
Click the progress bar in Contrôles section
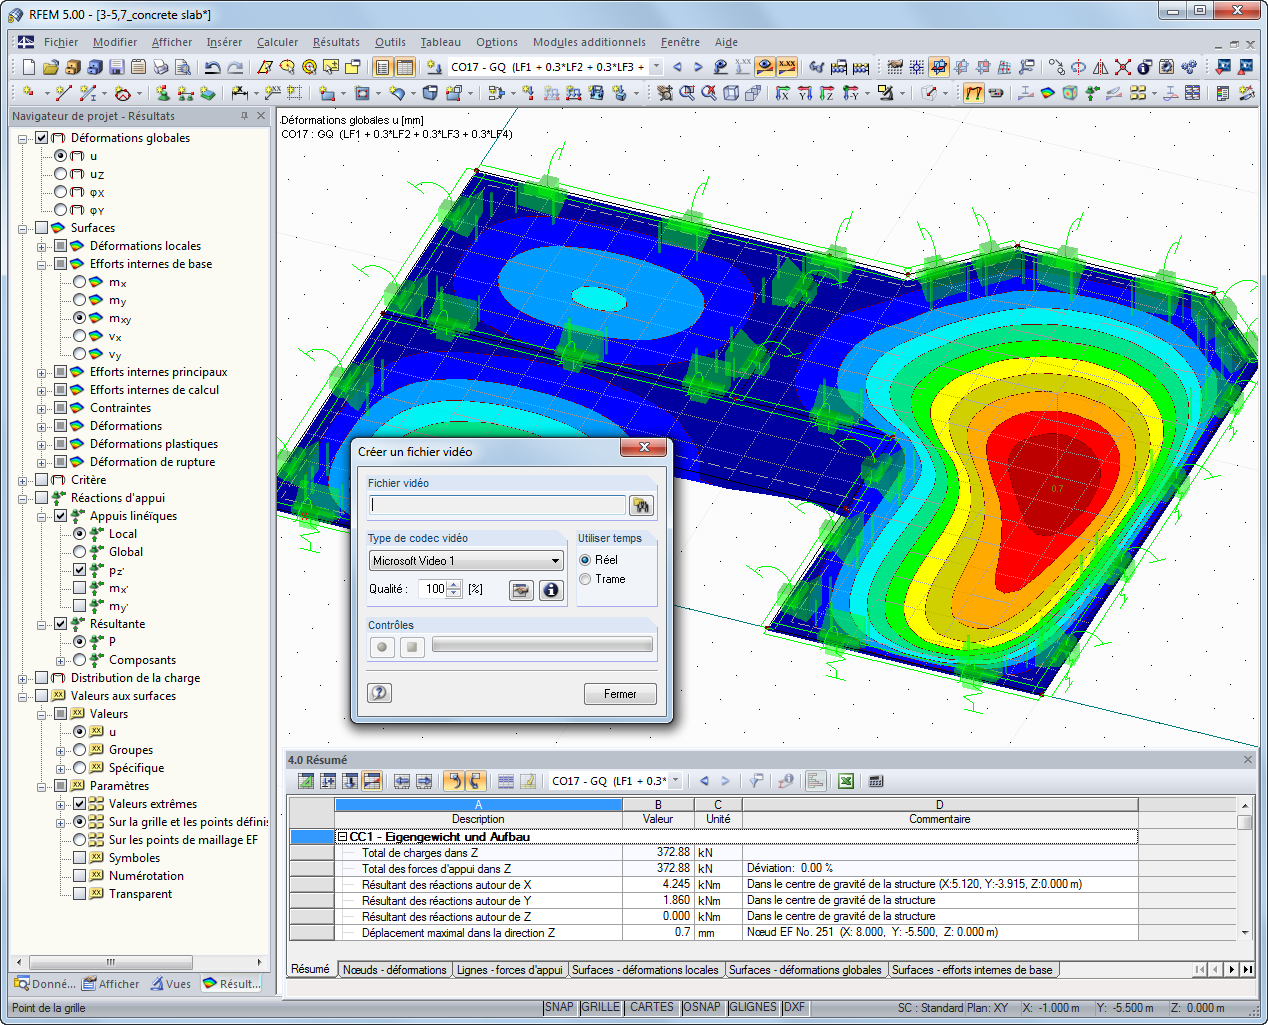tap(542, 646)
